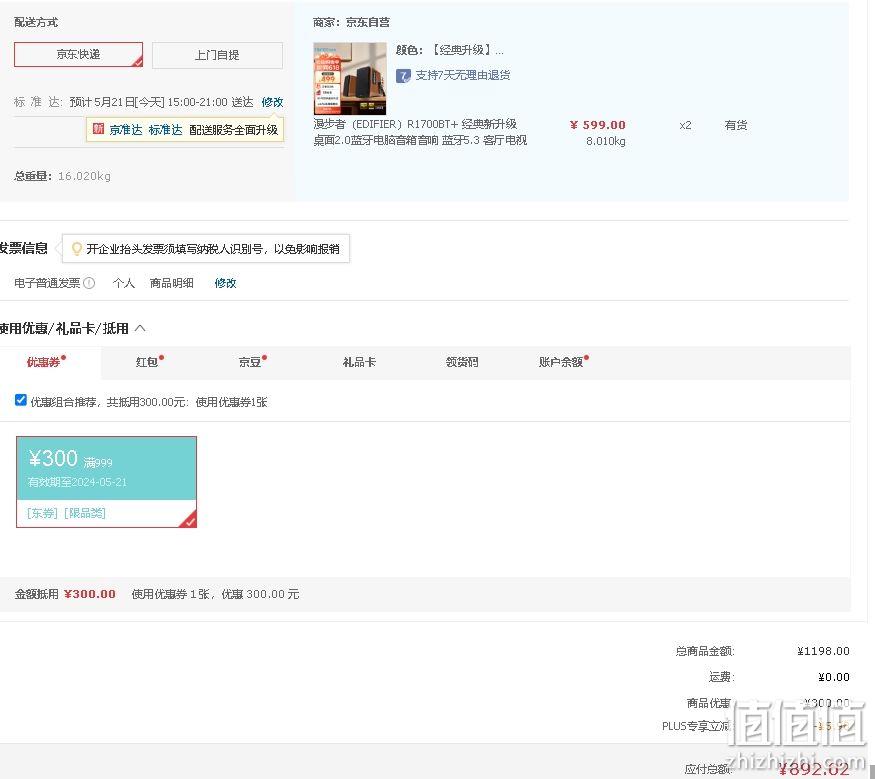This screenshot has width=875, height=779.
Task: Click 使用优惠券 1 张，优惠 300.00 元 summary
Action: (215, 594)
